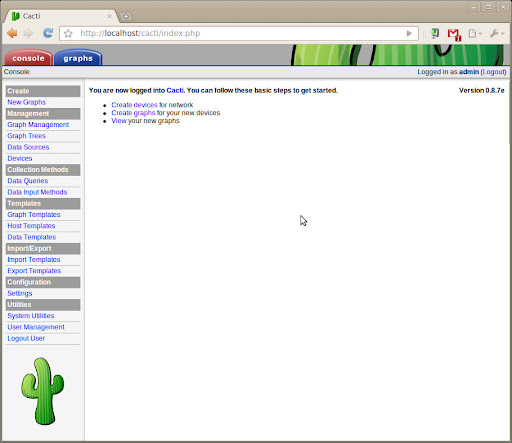Close the Cacti browser tab
Viewport: 512px width, 443px height.
coord(109,16)
